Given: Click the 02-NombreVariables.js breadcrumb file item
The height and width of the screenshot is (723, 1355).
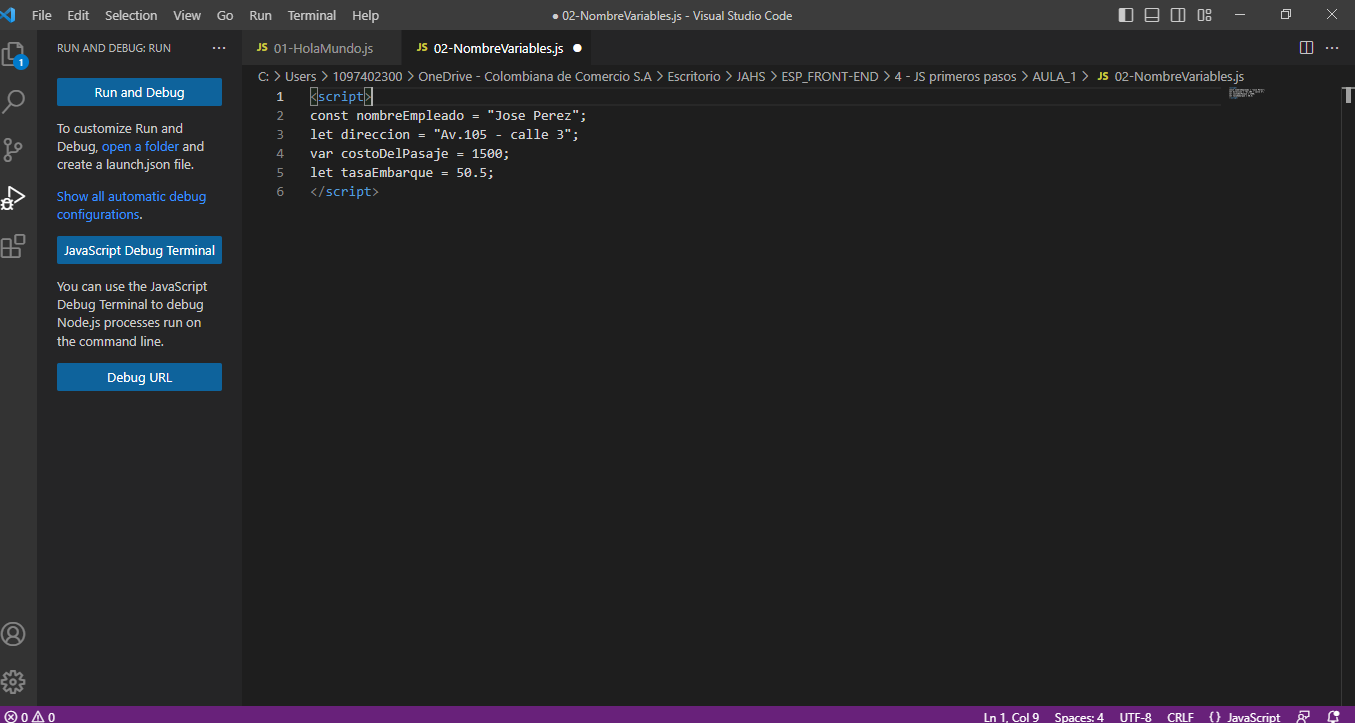Looking at the screenshot, I should [x=1170, y=76].
